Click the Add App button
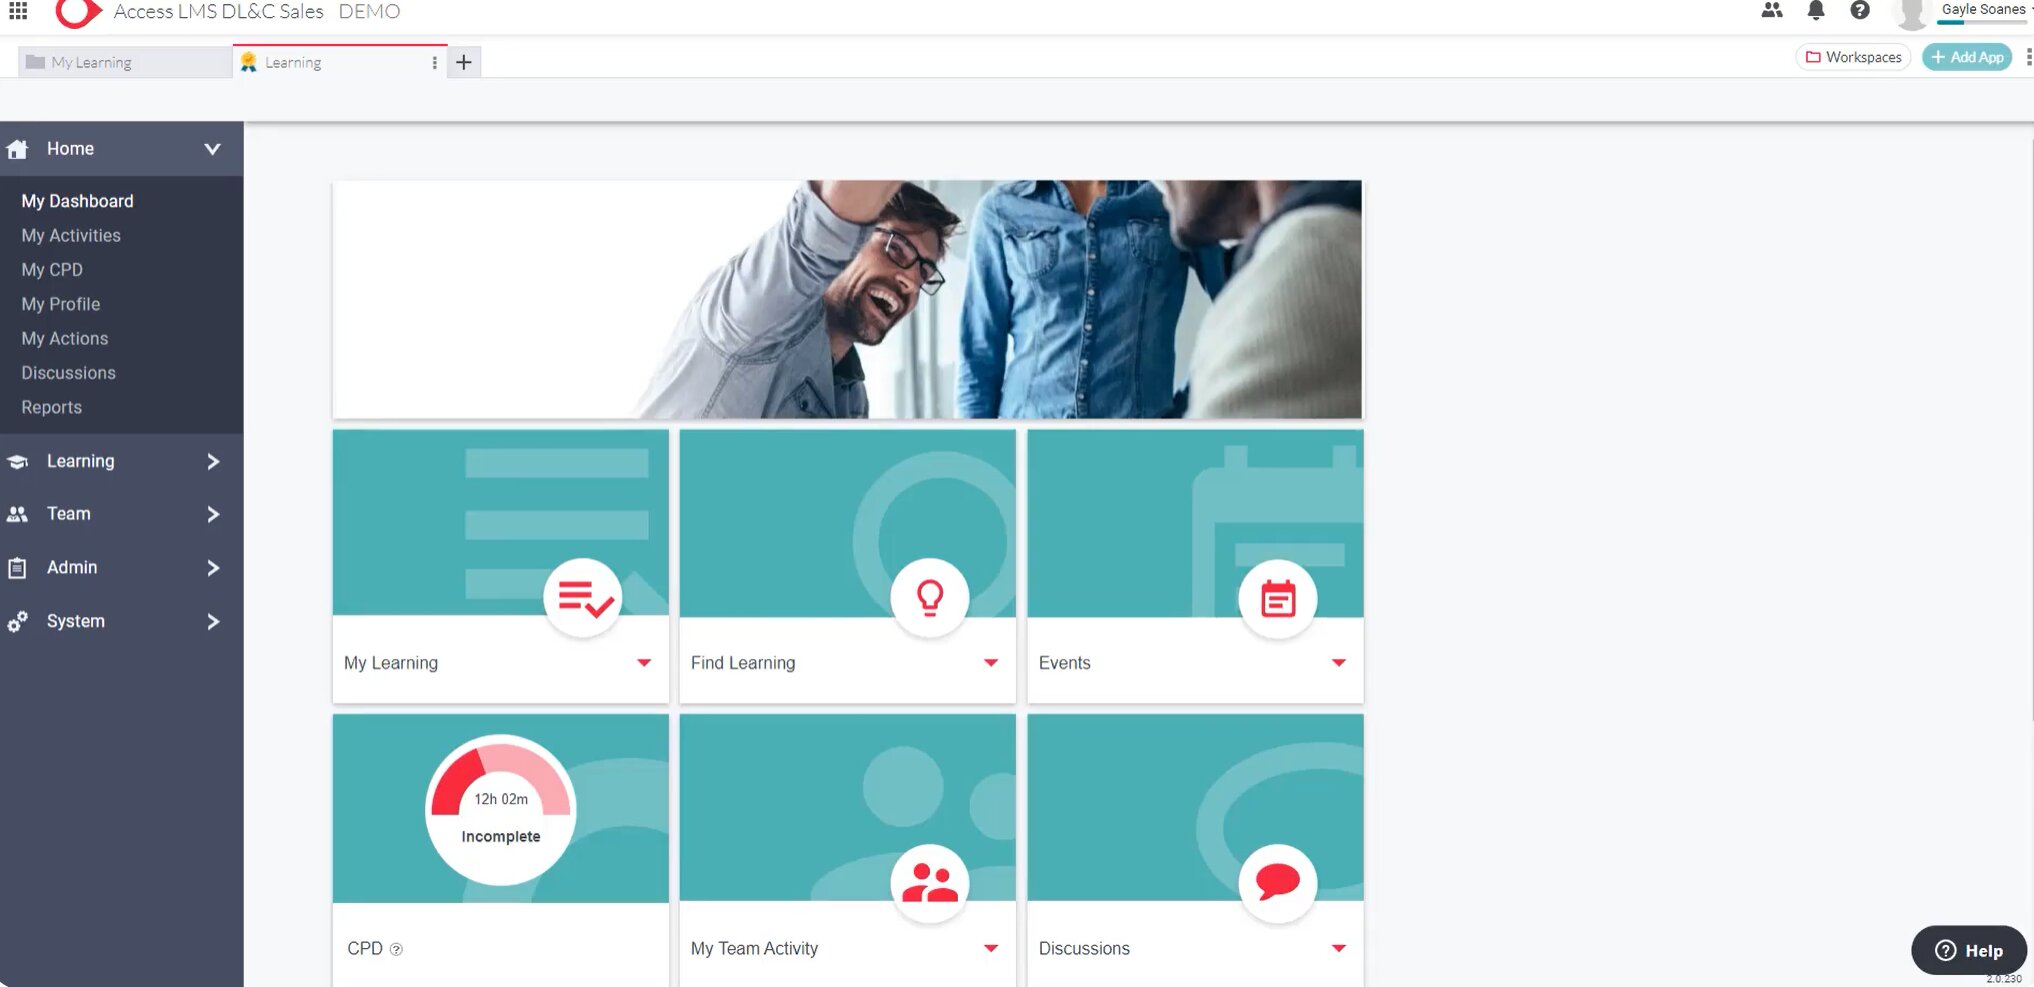The image size is (2034, 987). pos(1967,57)
